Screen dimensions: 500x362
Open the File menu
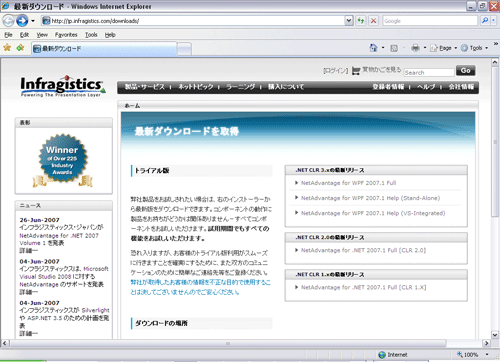[8, 35]
